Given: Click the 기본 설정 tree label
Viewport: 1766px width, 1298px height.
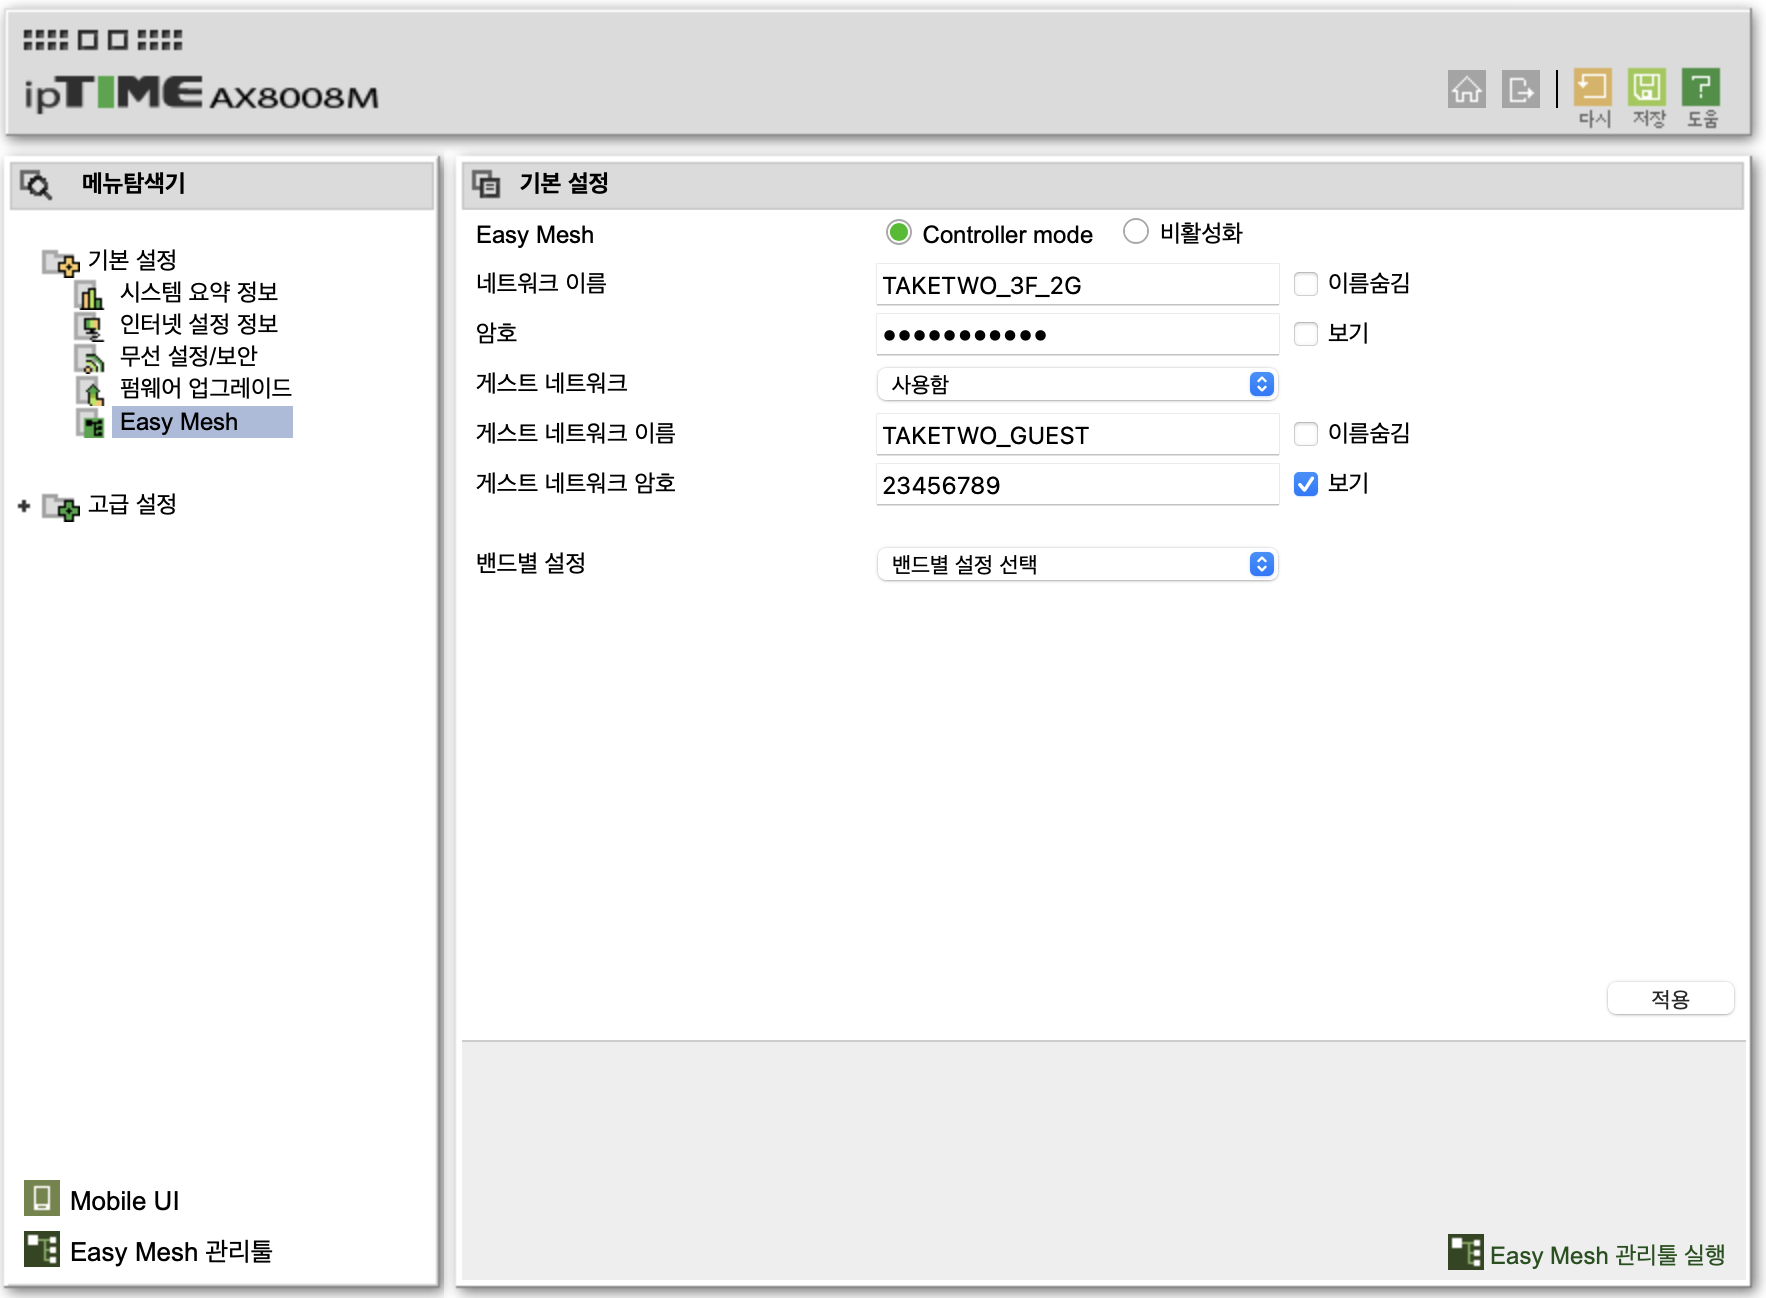Looking at the screenshot, I should tap(132, 260).
